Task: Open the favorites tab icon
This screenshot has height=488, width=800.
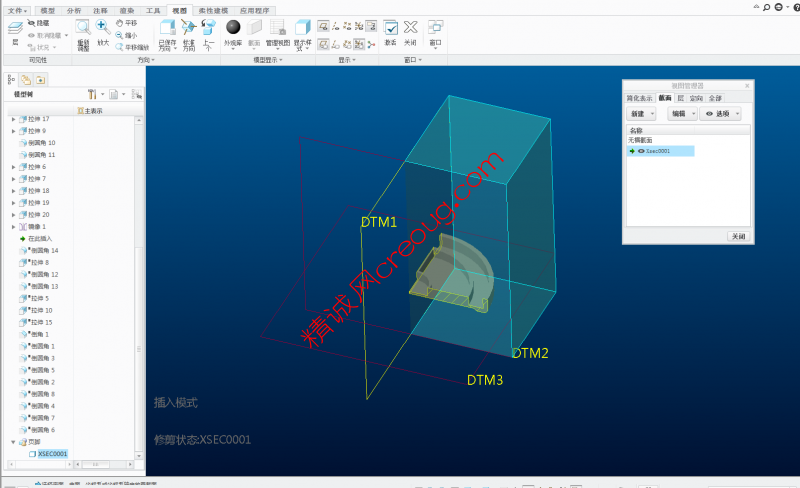Action: (x=40, y=80)
